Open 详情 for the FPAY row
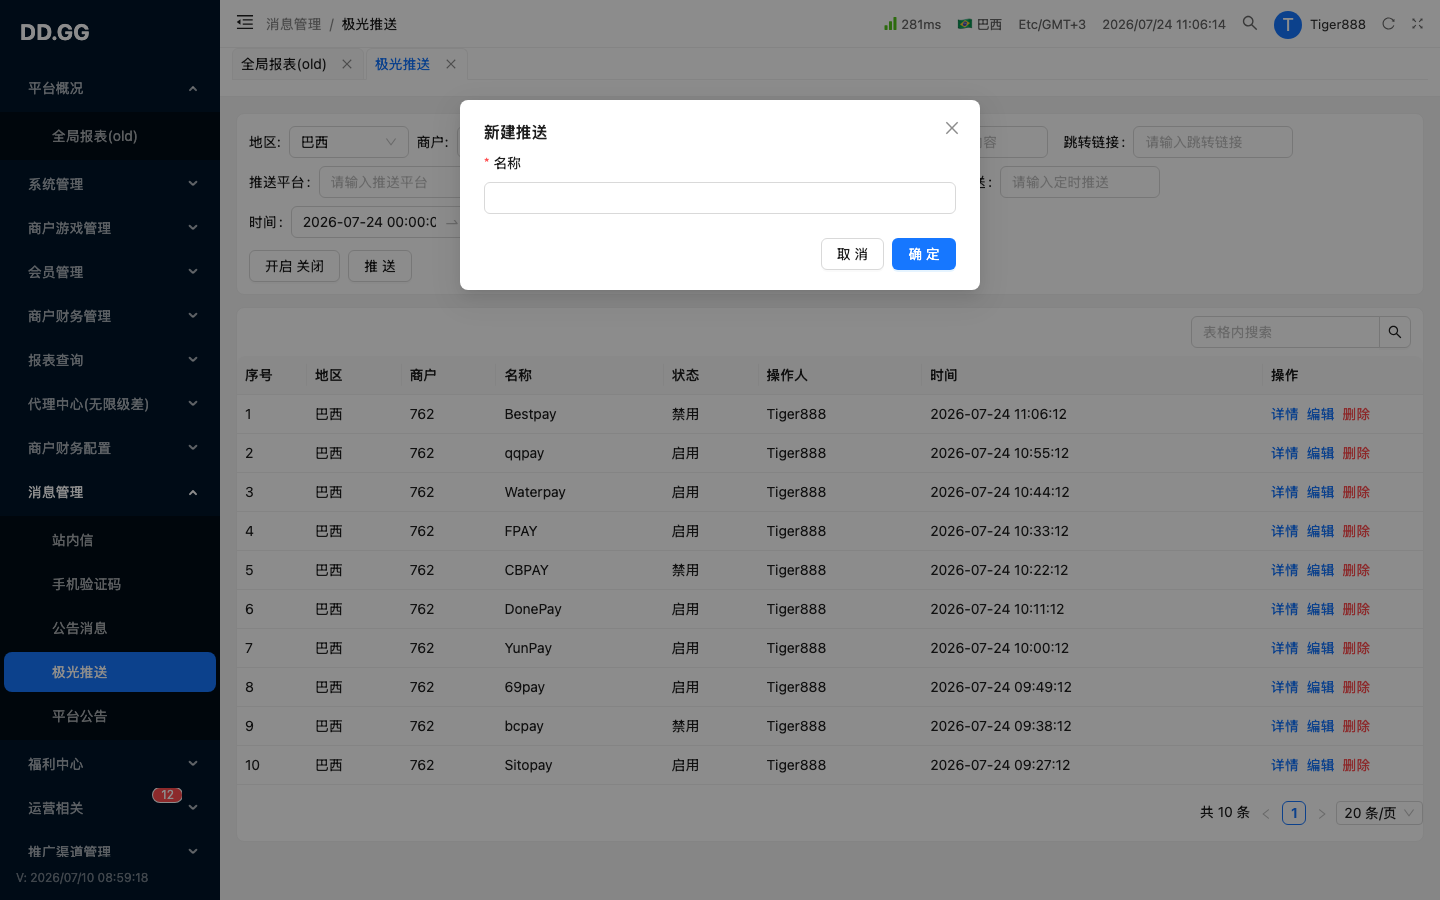 [x=1285, y=531]
